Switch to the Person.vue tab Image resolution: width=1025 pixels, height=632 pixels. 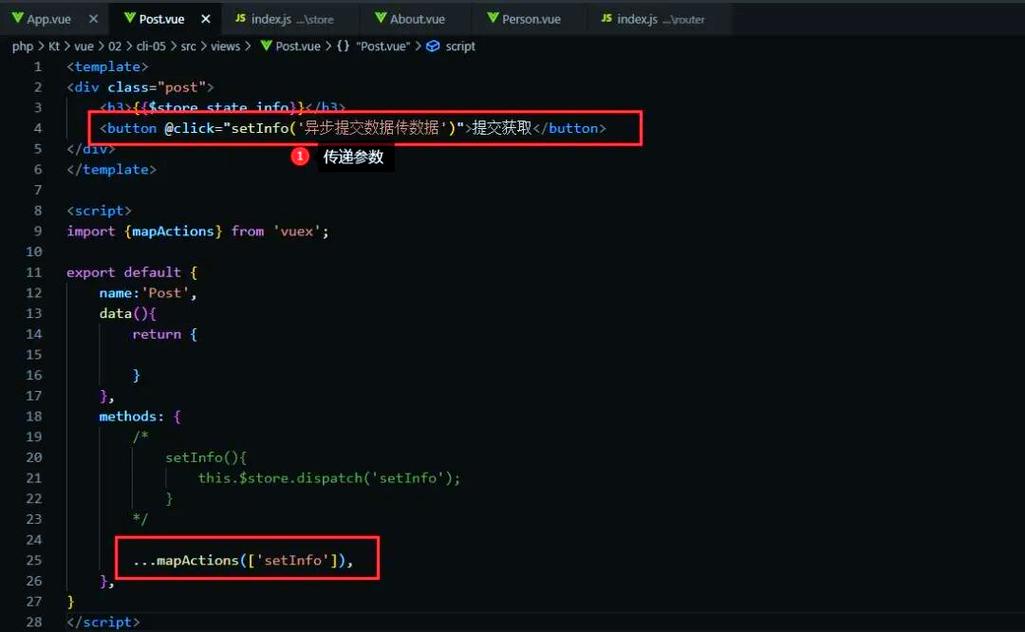coord(531,19)
